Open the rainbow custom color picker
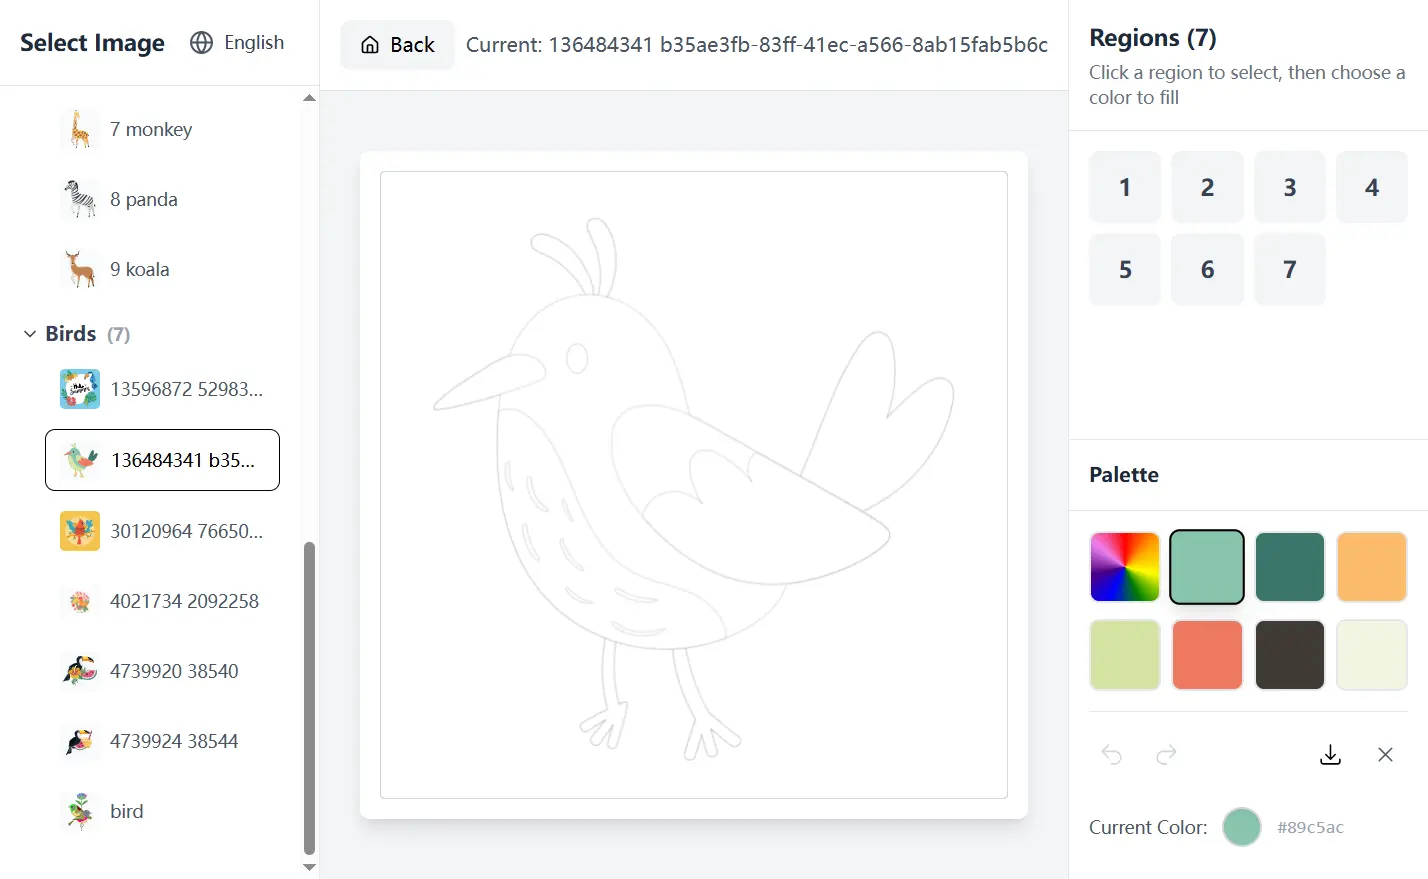 coord(1125,567)
